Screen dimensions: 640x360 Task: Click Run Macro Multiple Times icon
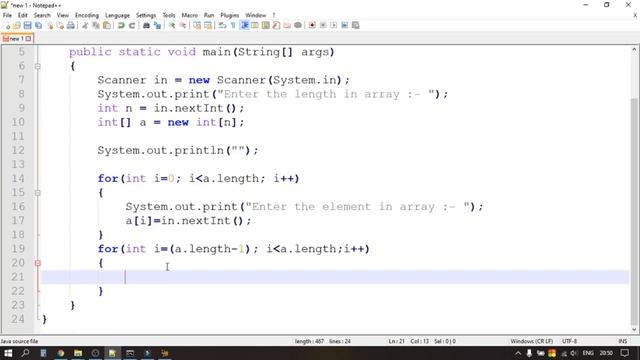344,25
